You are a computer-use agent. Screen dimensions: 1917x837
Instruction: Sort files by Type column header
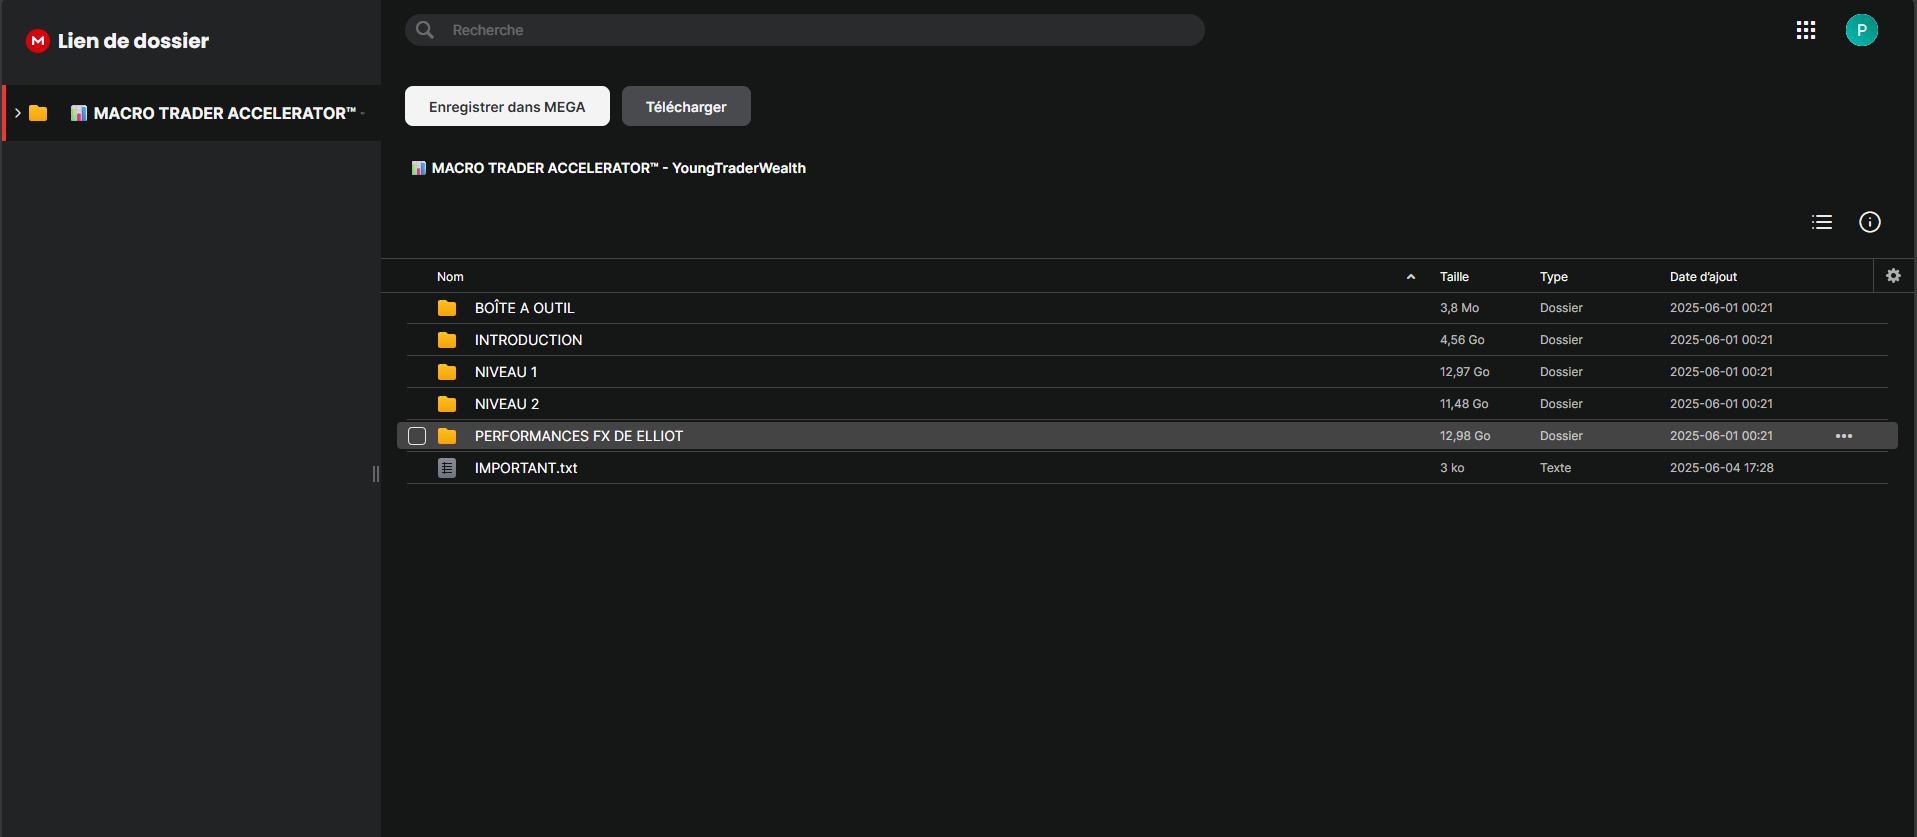pos(1554,277)
